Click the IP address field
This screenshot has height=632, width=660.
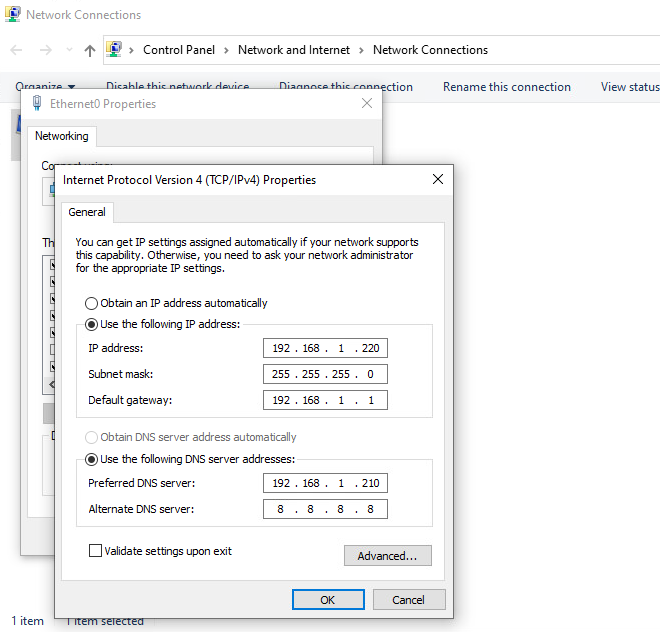click(x=325, y=348)
